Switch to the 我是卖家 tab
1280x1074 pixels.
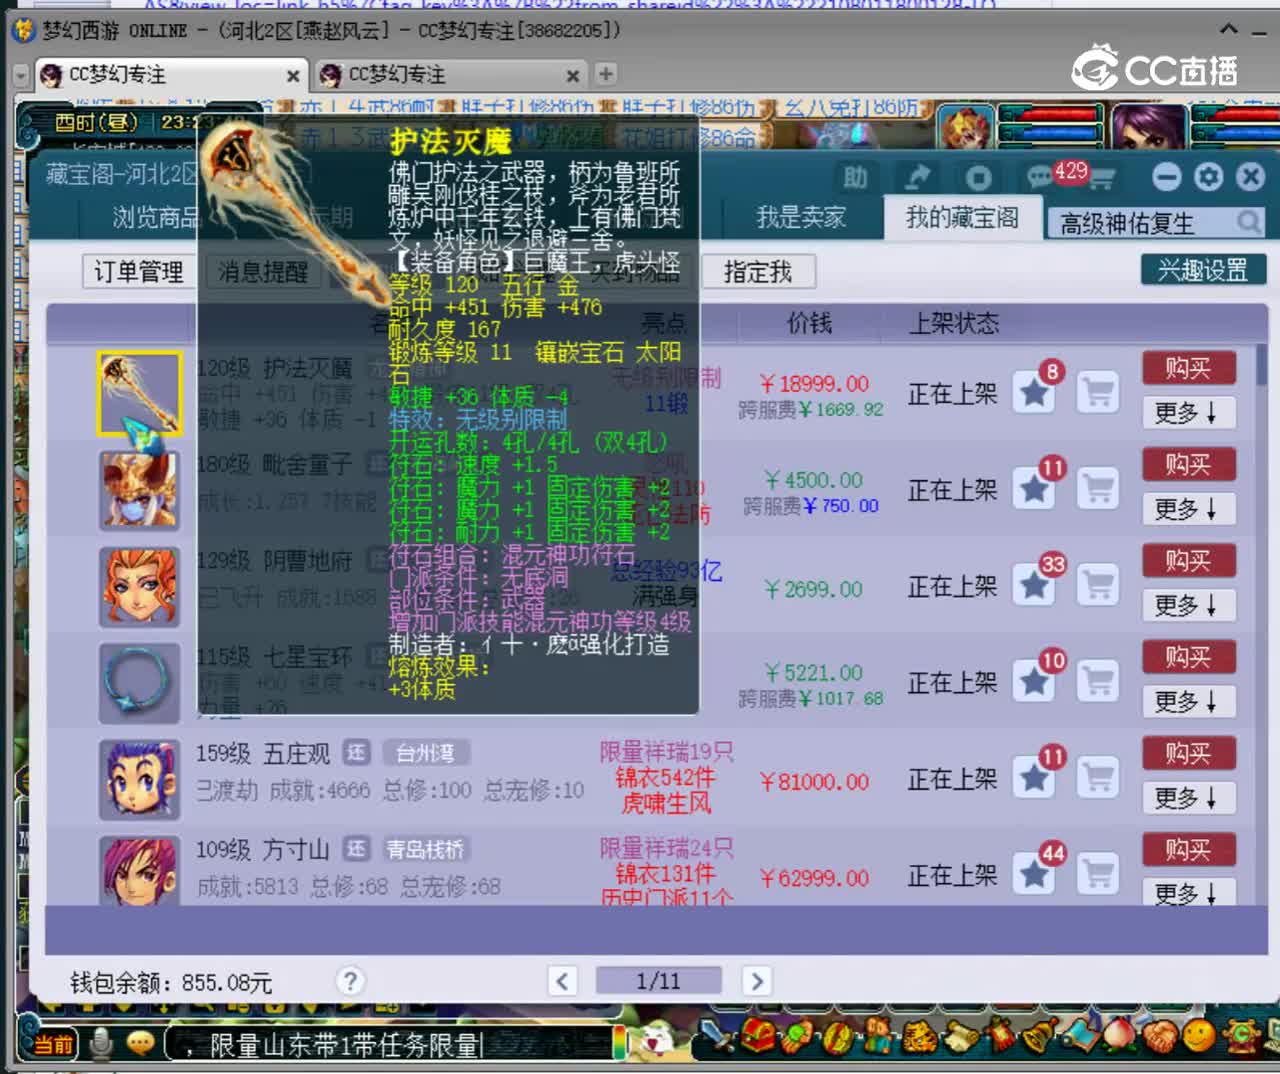tap(801, 217)
